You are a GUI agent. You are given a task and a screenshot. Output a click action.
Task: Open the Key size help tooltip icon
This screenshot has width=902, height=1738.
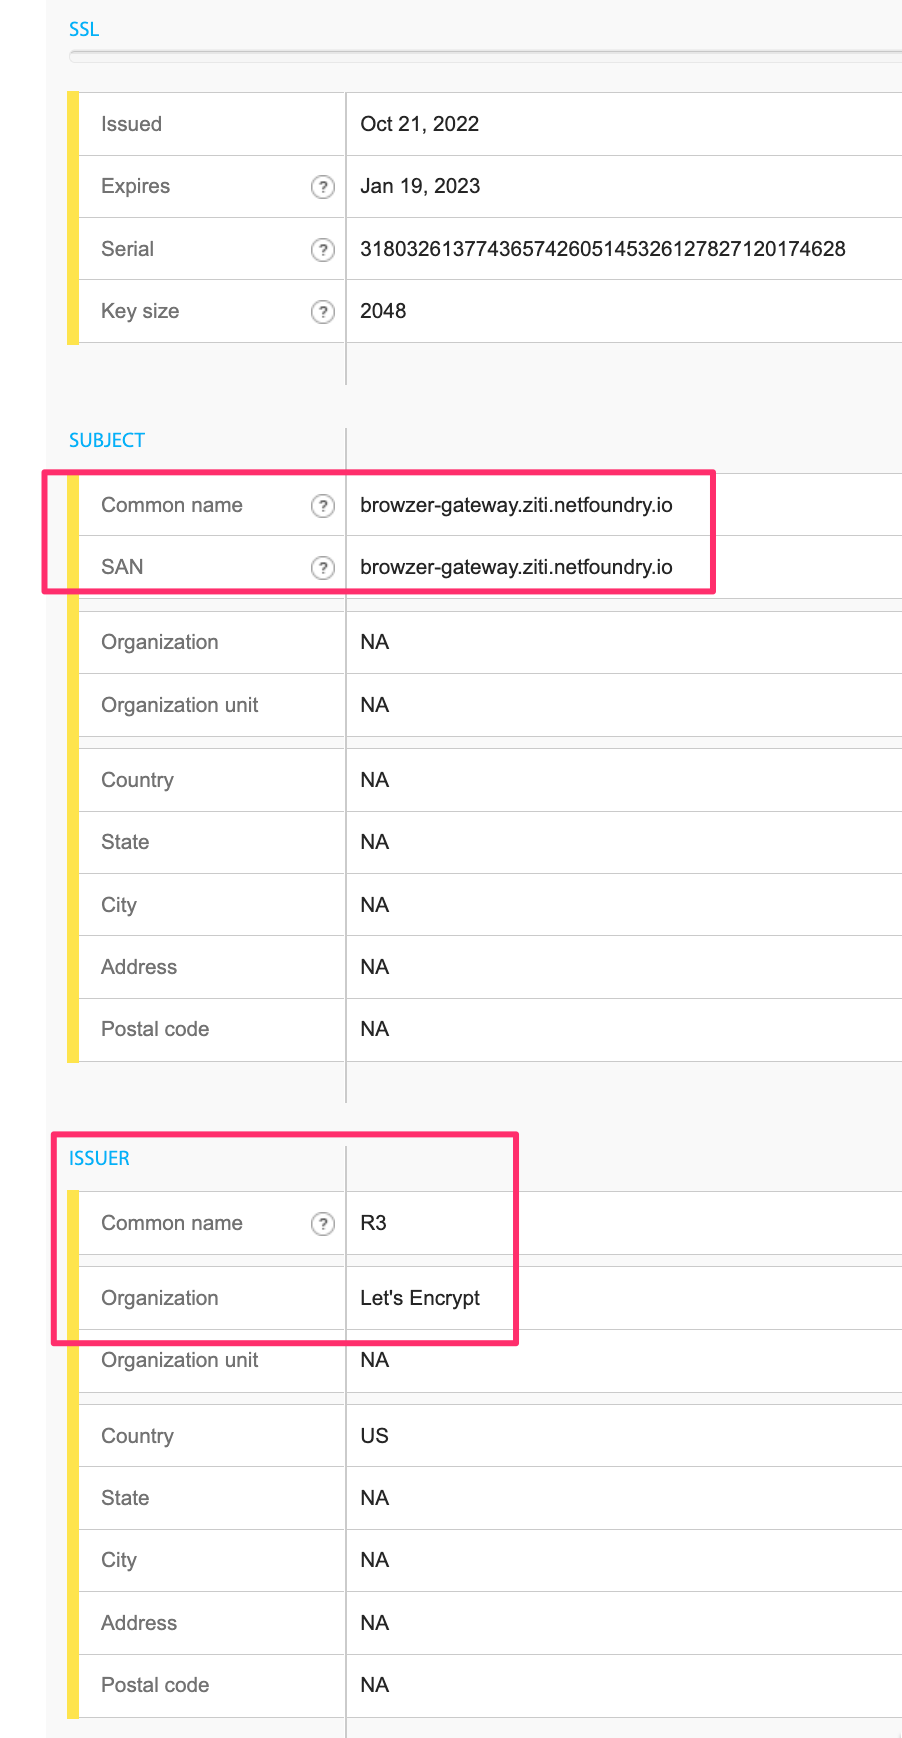click(x=322, y=312)
